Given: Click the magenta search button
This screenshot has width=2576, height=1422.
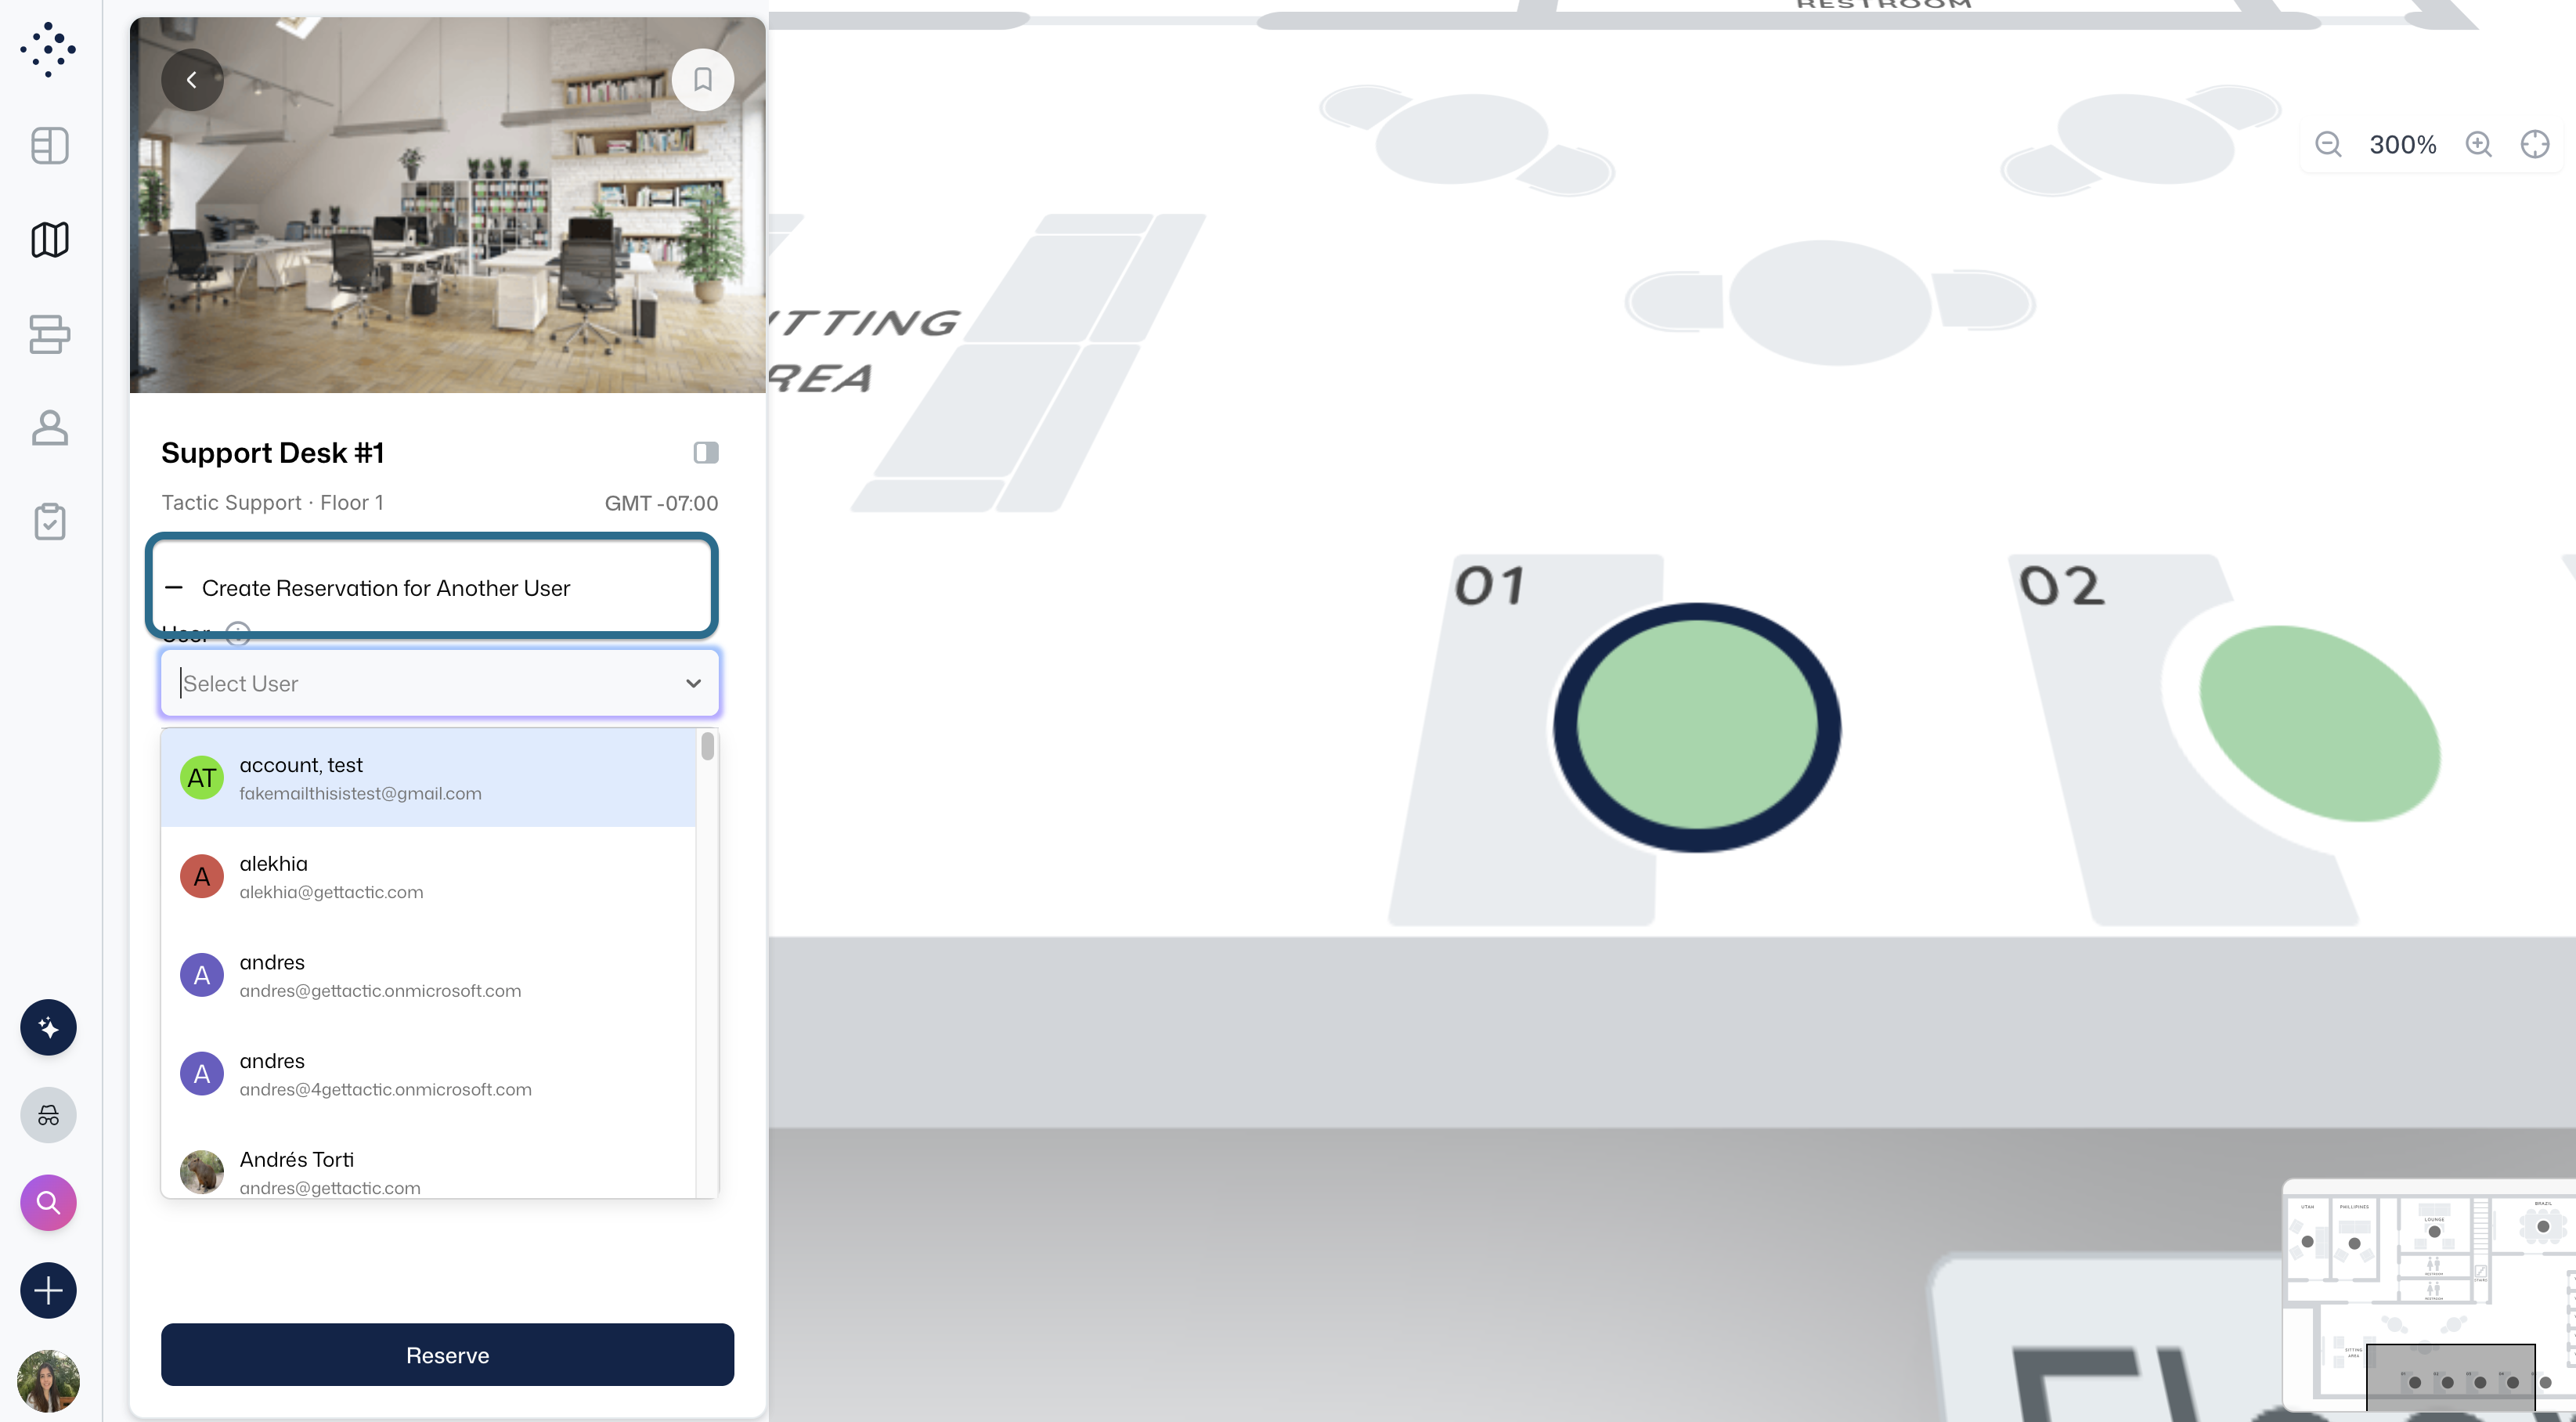Looking at the screenshot, I should point(48,1203).
